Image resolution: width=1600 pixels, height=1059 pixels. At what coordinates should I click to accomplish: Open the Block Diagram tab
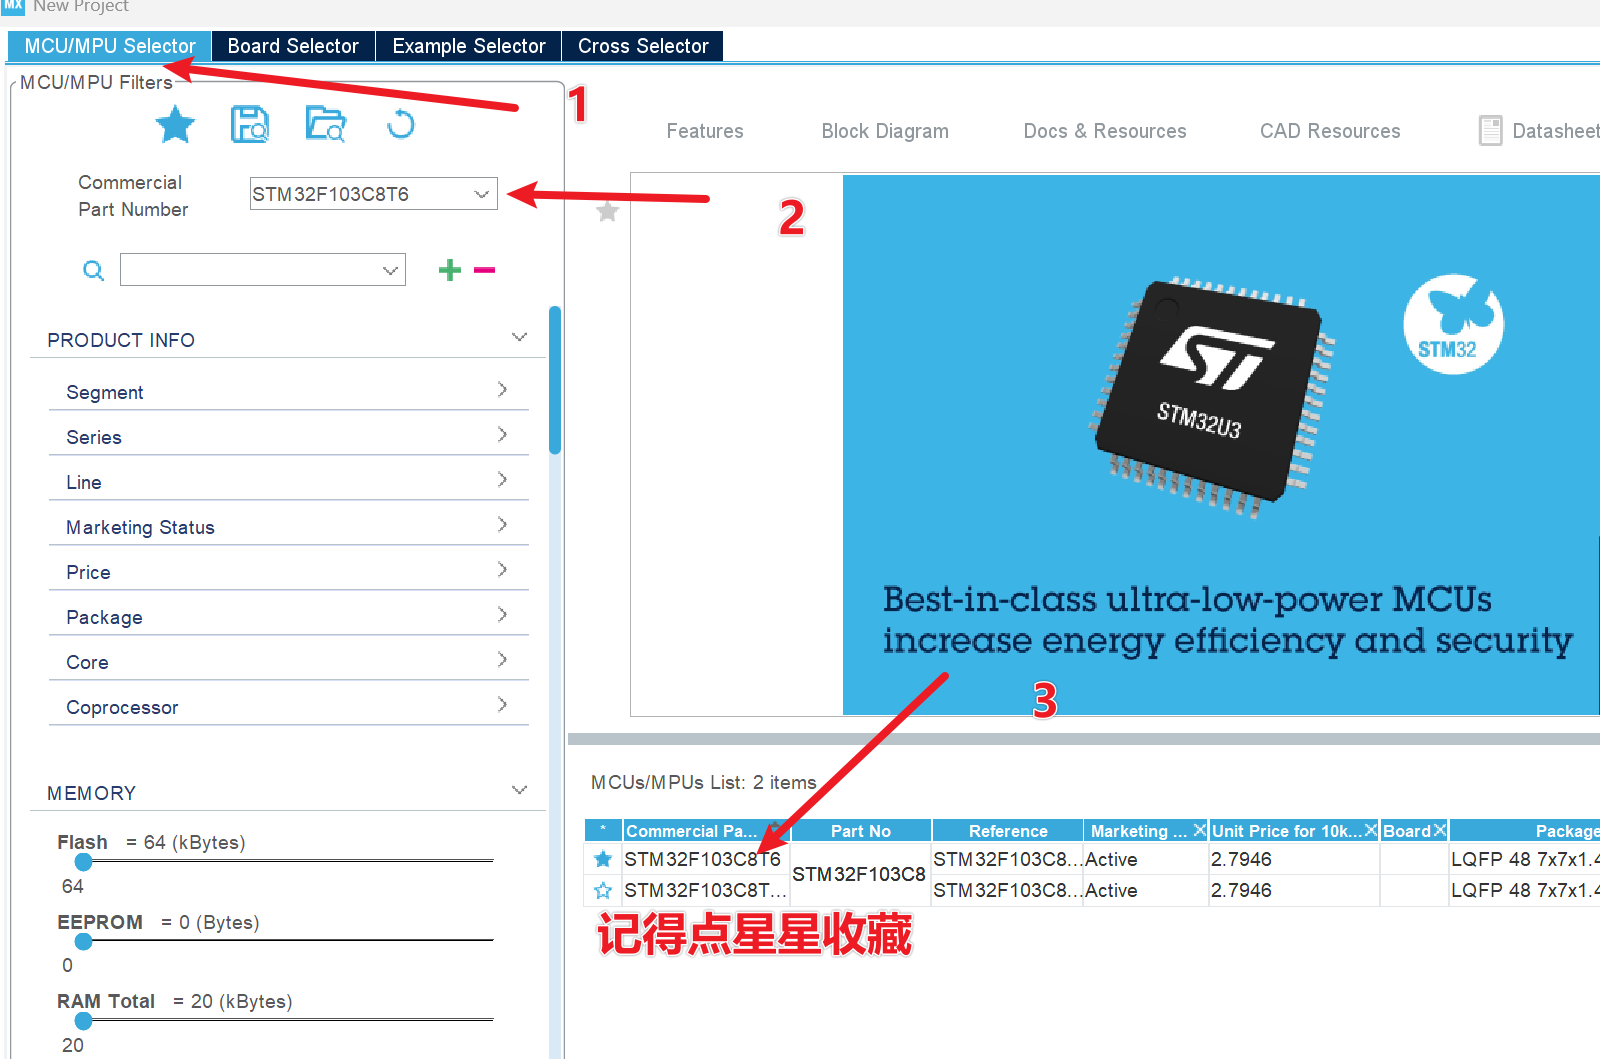coord(885,131)
